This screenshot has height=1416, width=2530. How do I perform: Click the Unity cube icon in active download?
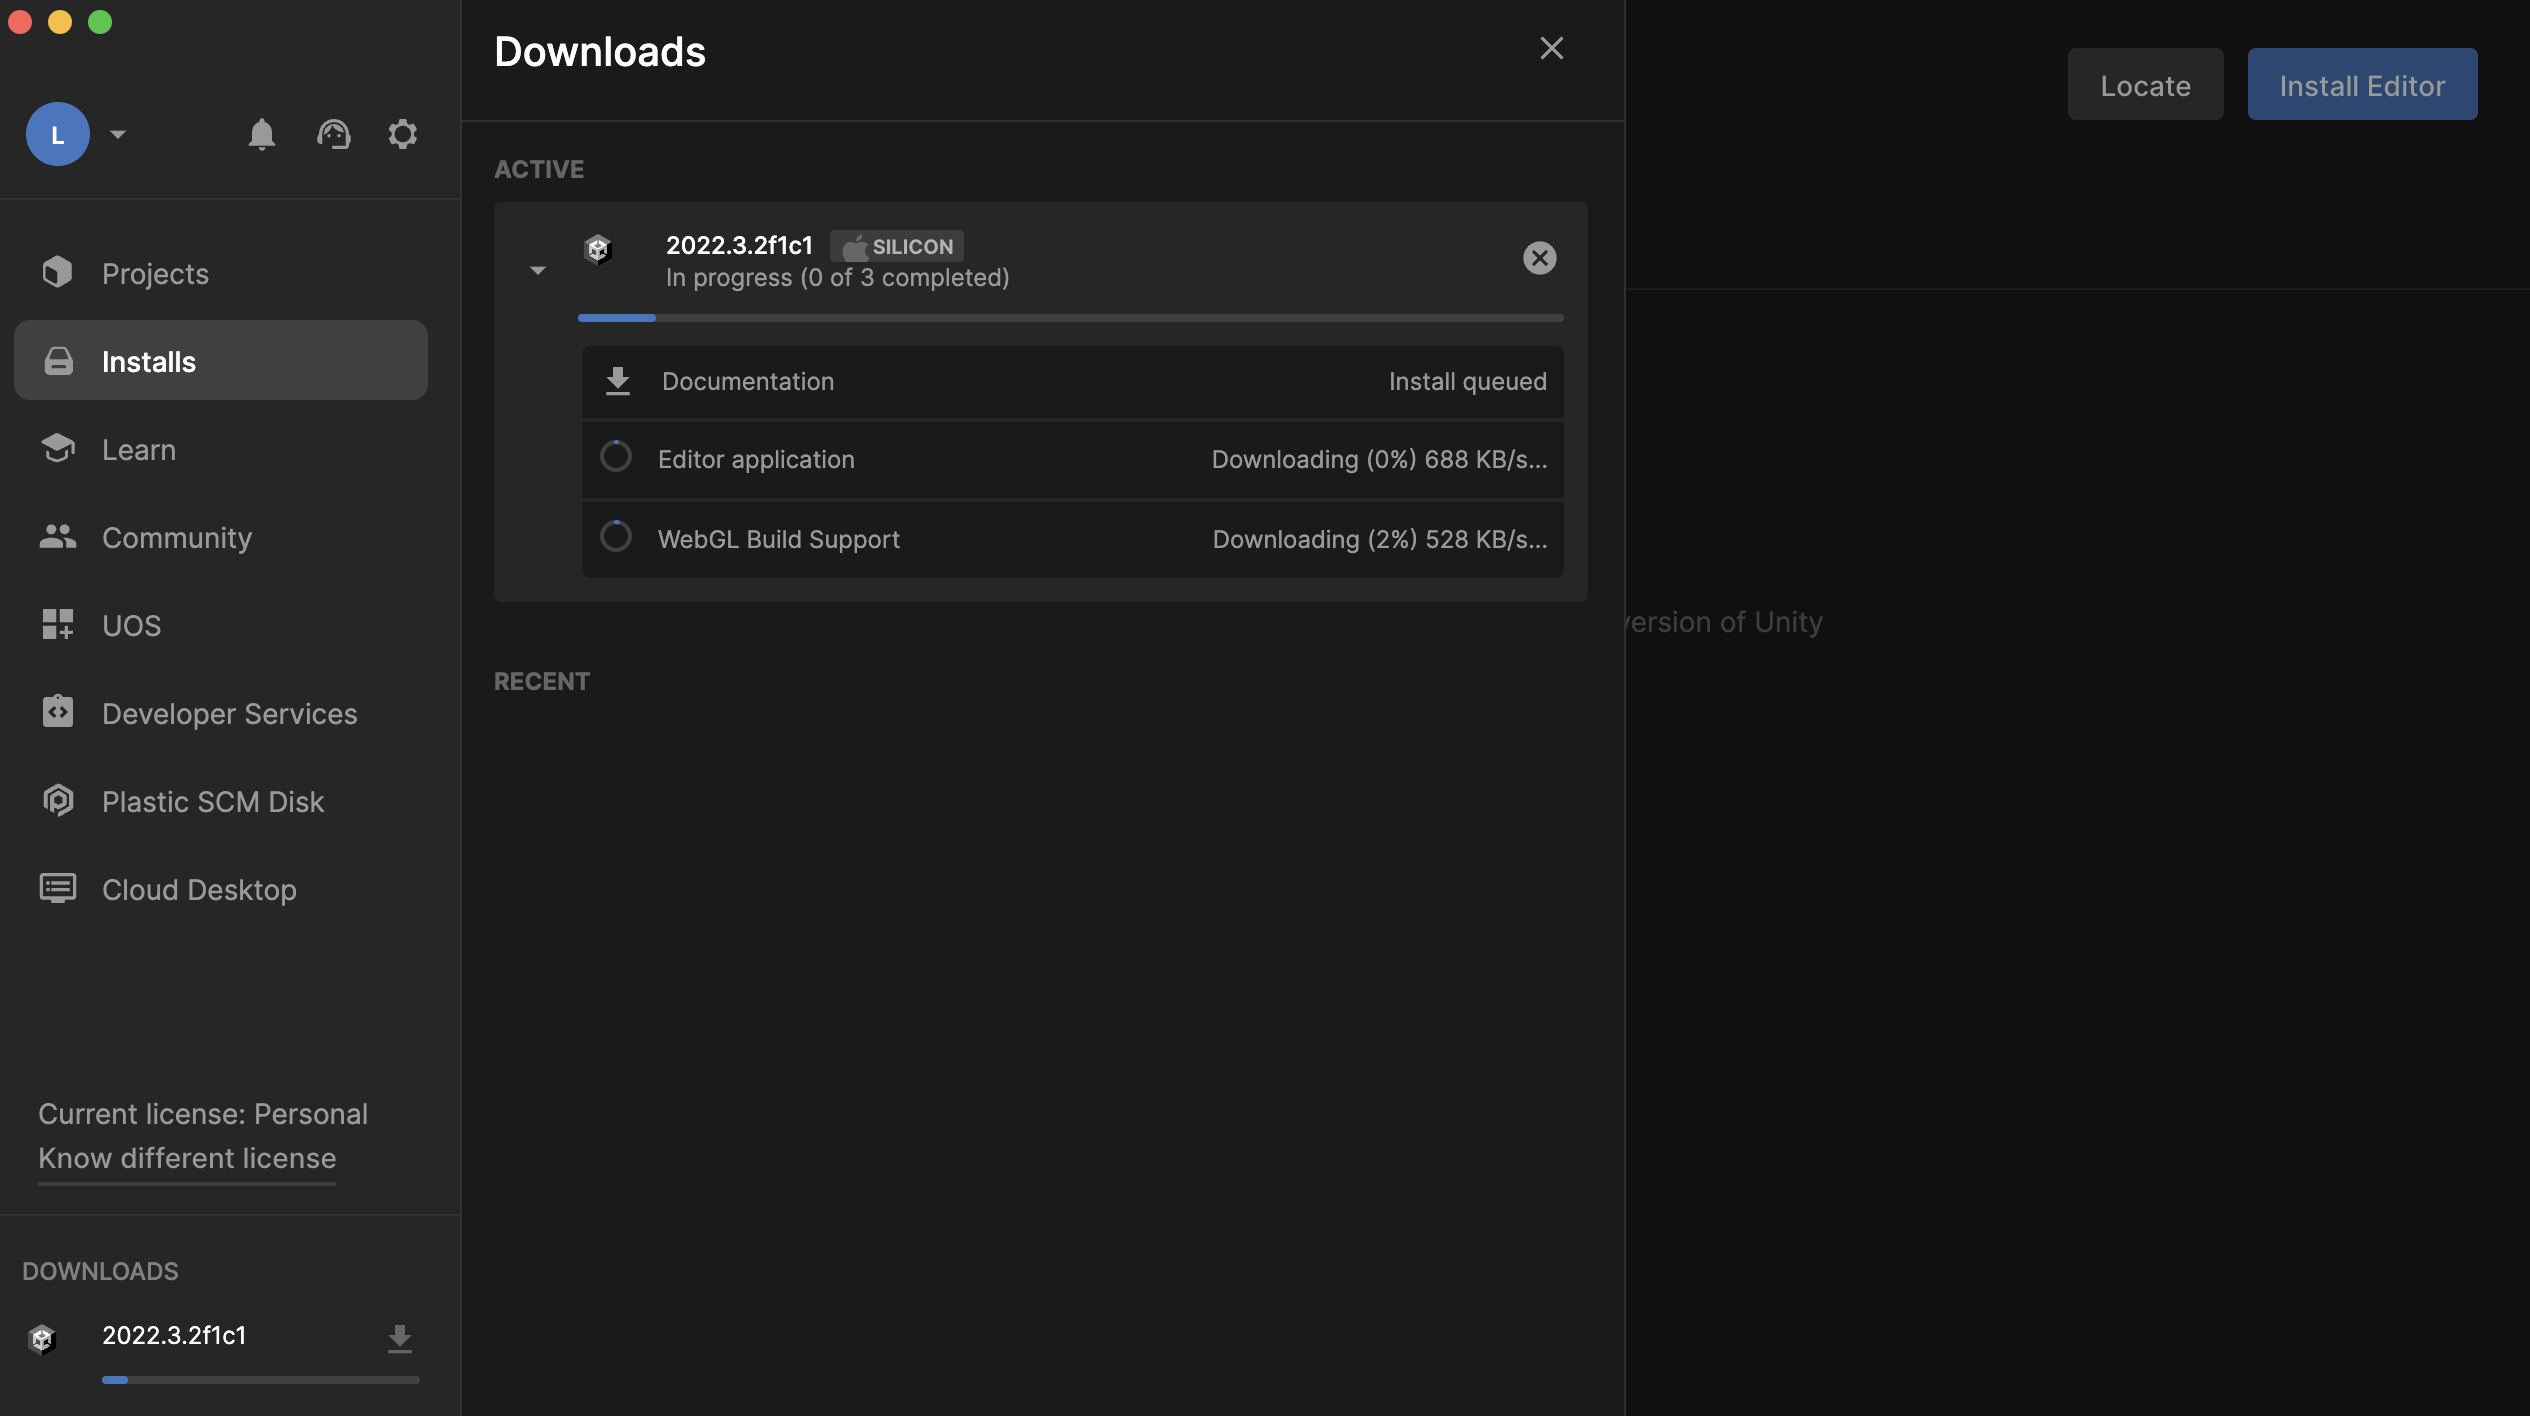click(598, 249)
